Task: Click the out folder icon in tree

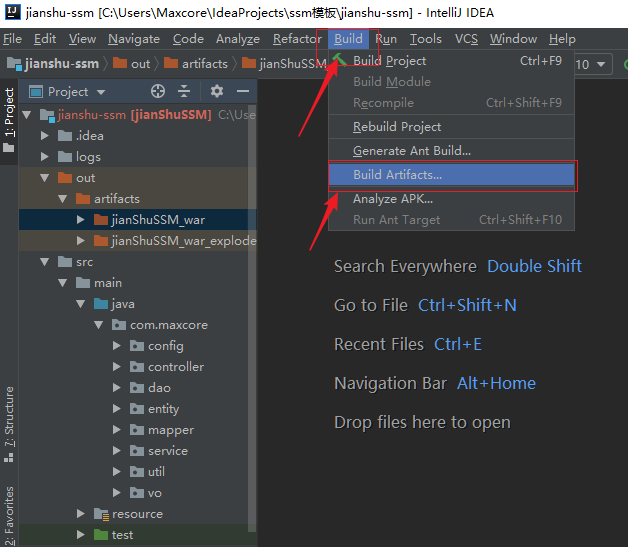Action: point(64,177)
